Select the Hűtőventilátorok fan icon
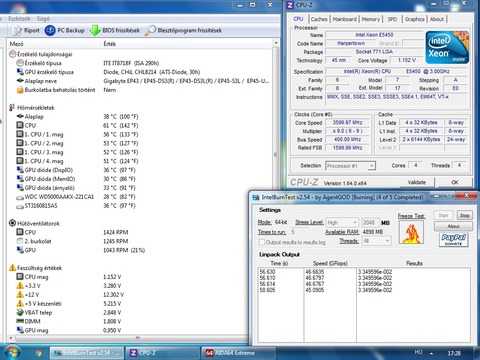The height and width of the screenshot is (360, 480). point(13,223)
